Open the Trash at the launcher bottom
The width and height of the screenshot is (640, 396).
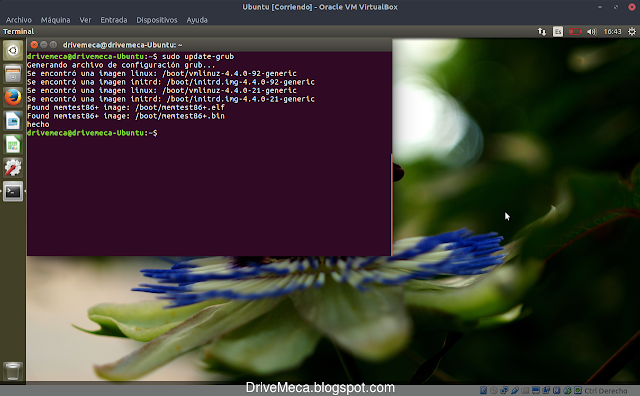[13, 371]
